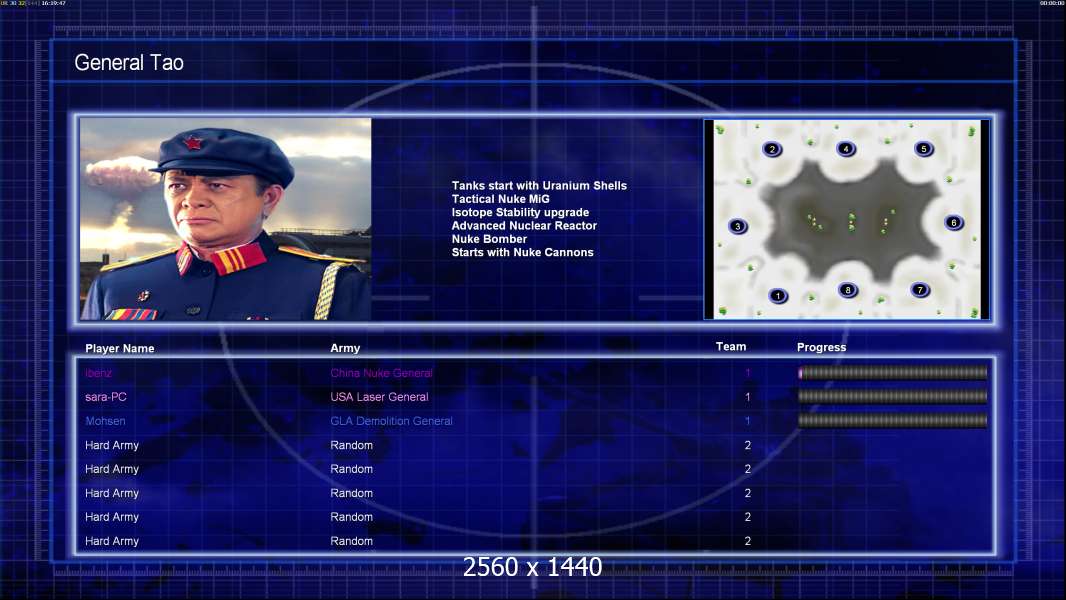Click the General Tao title text
Image resolution: width=1066 pixels, height=600 pixels.
click(x=128, y=63)
